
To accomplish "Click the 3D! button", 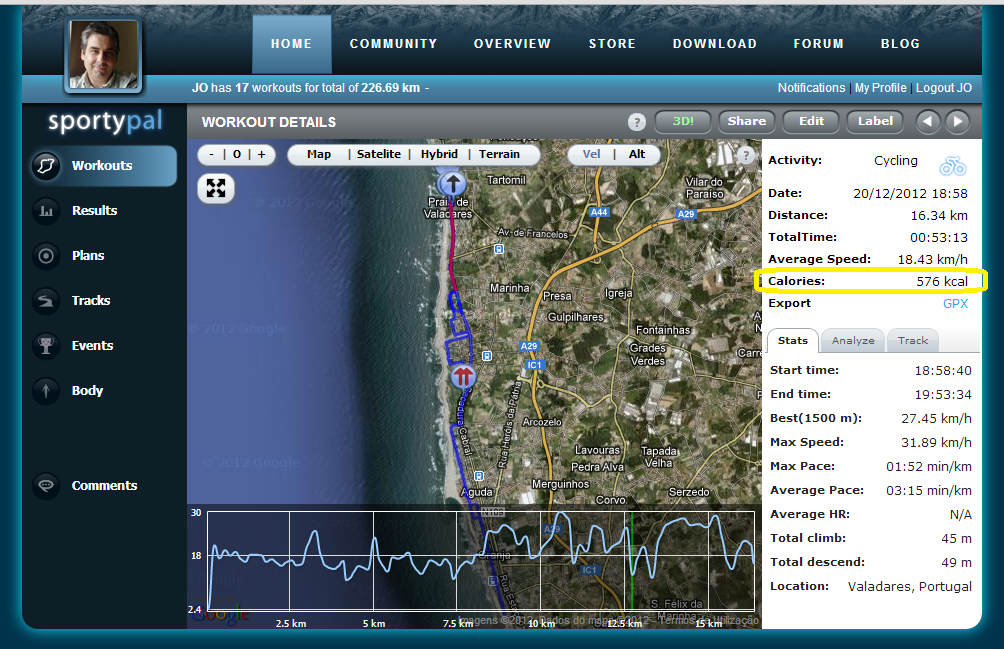I will 683,122.
